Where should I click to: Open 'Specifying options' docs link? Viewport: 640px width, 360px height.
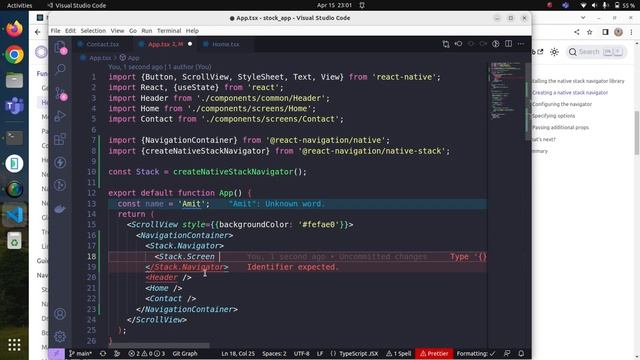coord(553,116)
